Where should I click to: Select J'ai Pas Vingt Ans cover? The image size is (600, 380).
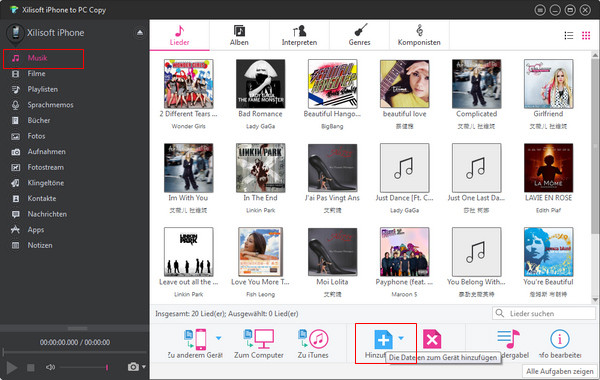coord(333,168)
